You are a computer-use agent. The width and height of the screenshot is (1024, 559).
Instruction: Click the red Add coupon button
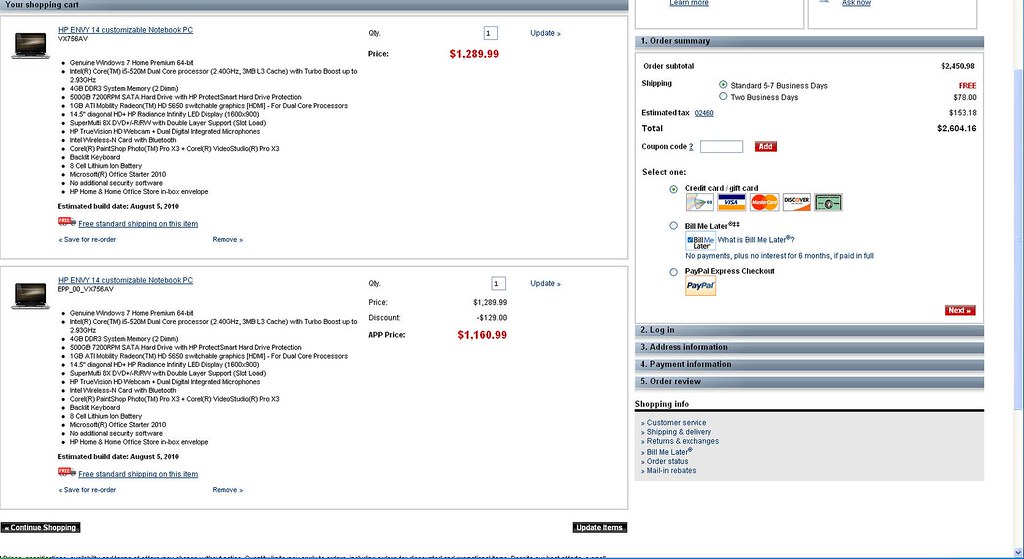(765, 147)
